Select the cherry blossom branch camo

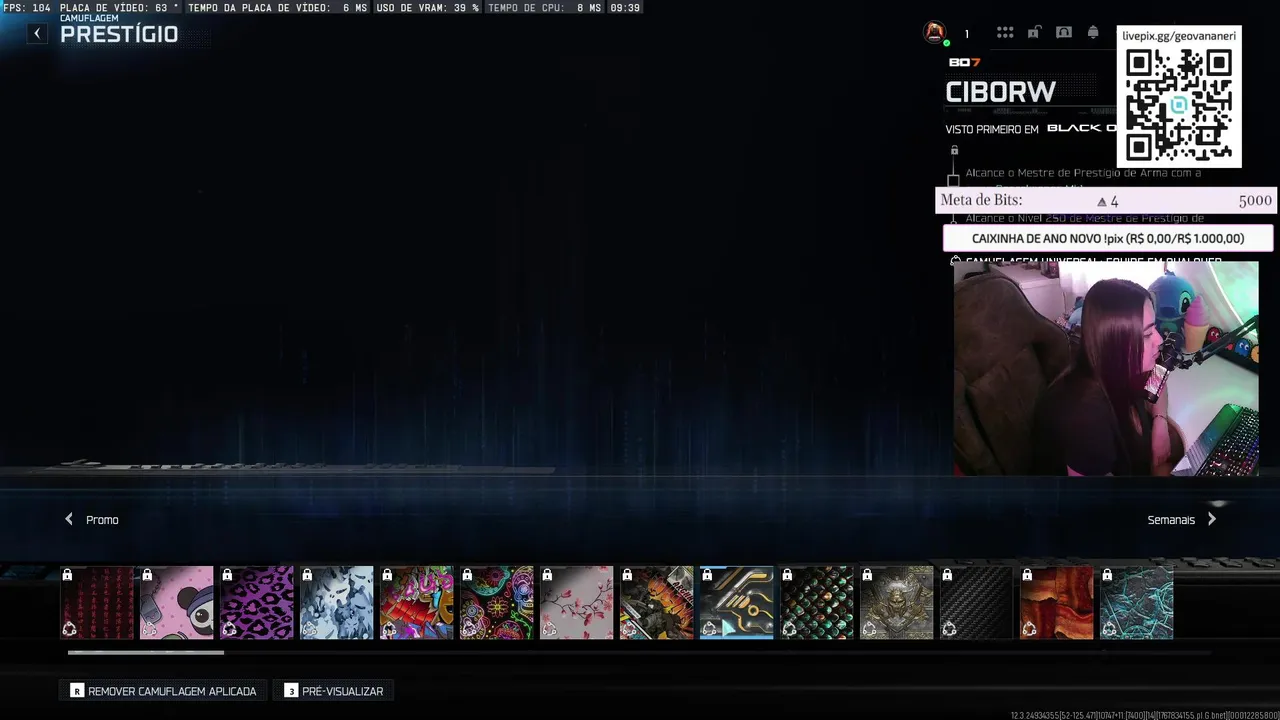[577, 603]
